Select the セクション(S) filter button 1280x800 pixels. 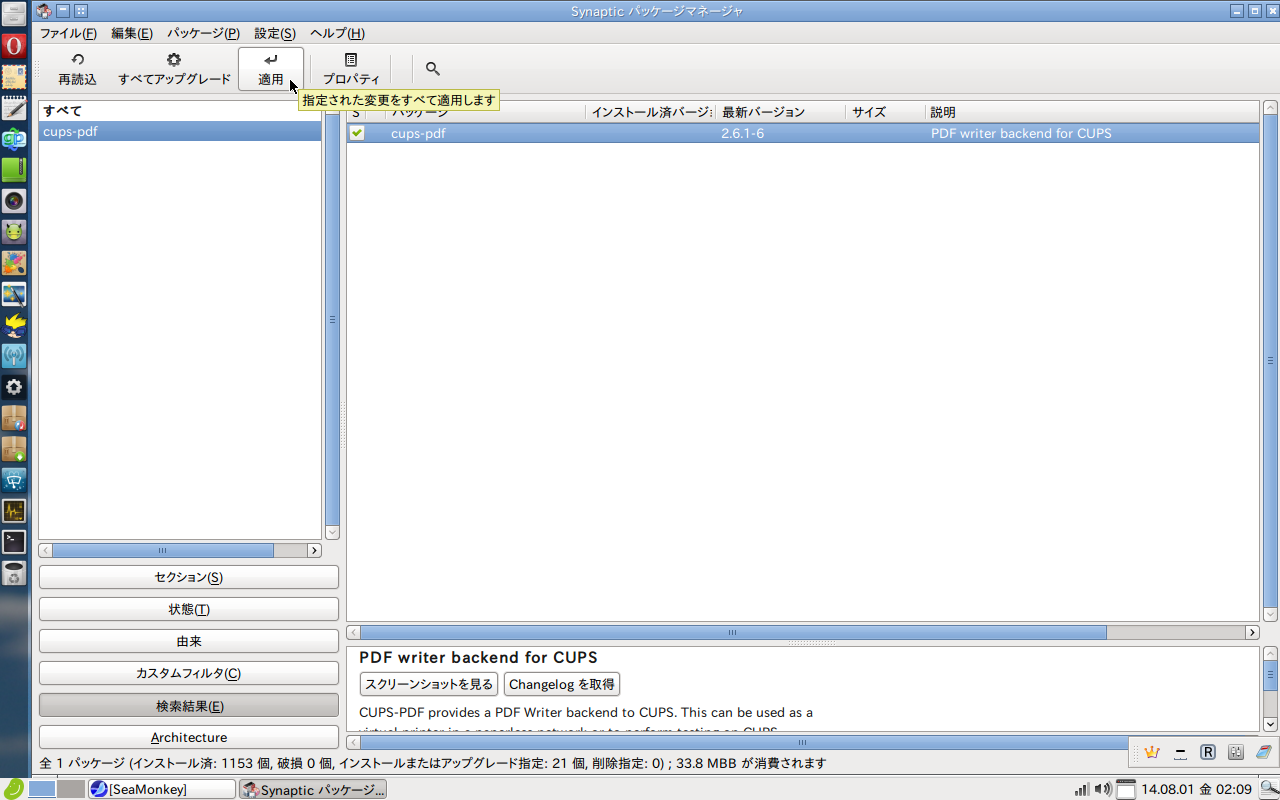click(189, 577)
